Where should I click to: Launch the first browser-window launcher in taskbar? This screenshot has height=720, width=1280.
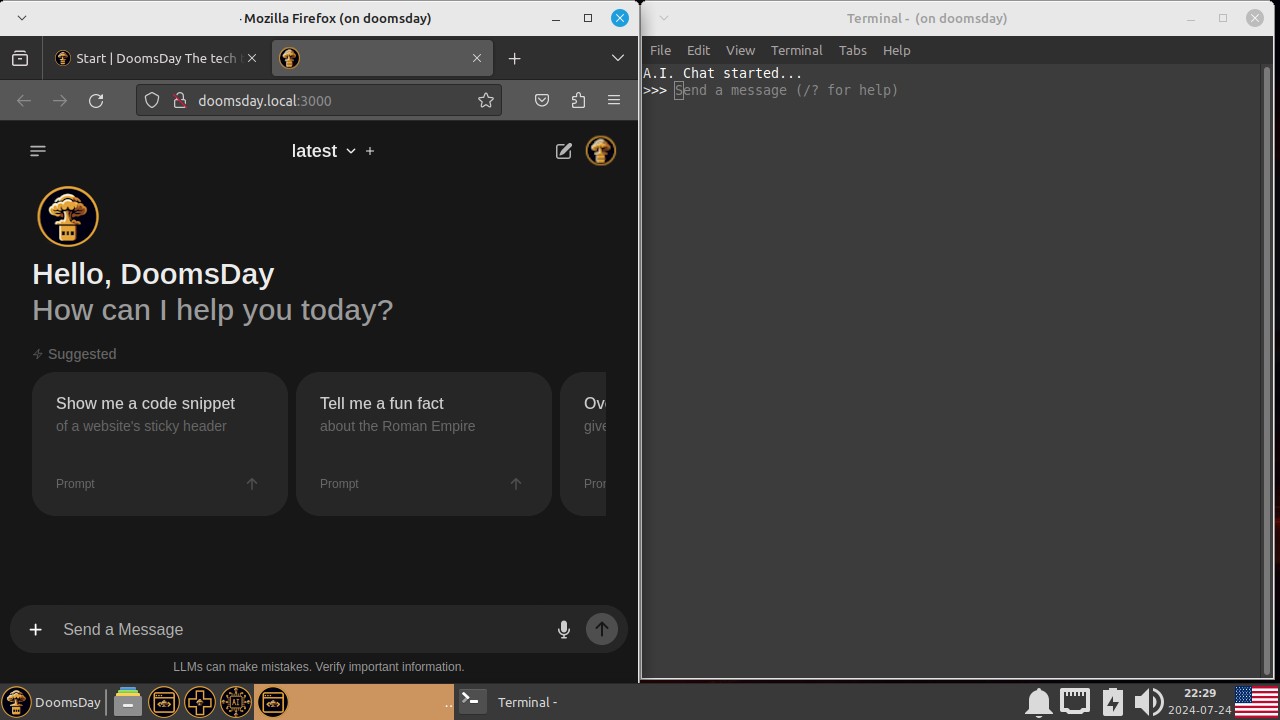[x=164, y=702]
